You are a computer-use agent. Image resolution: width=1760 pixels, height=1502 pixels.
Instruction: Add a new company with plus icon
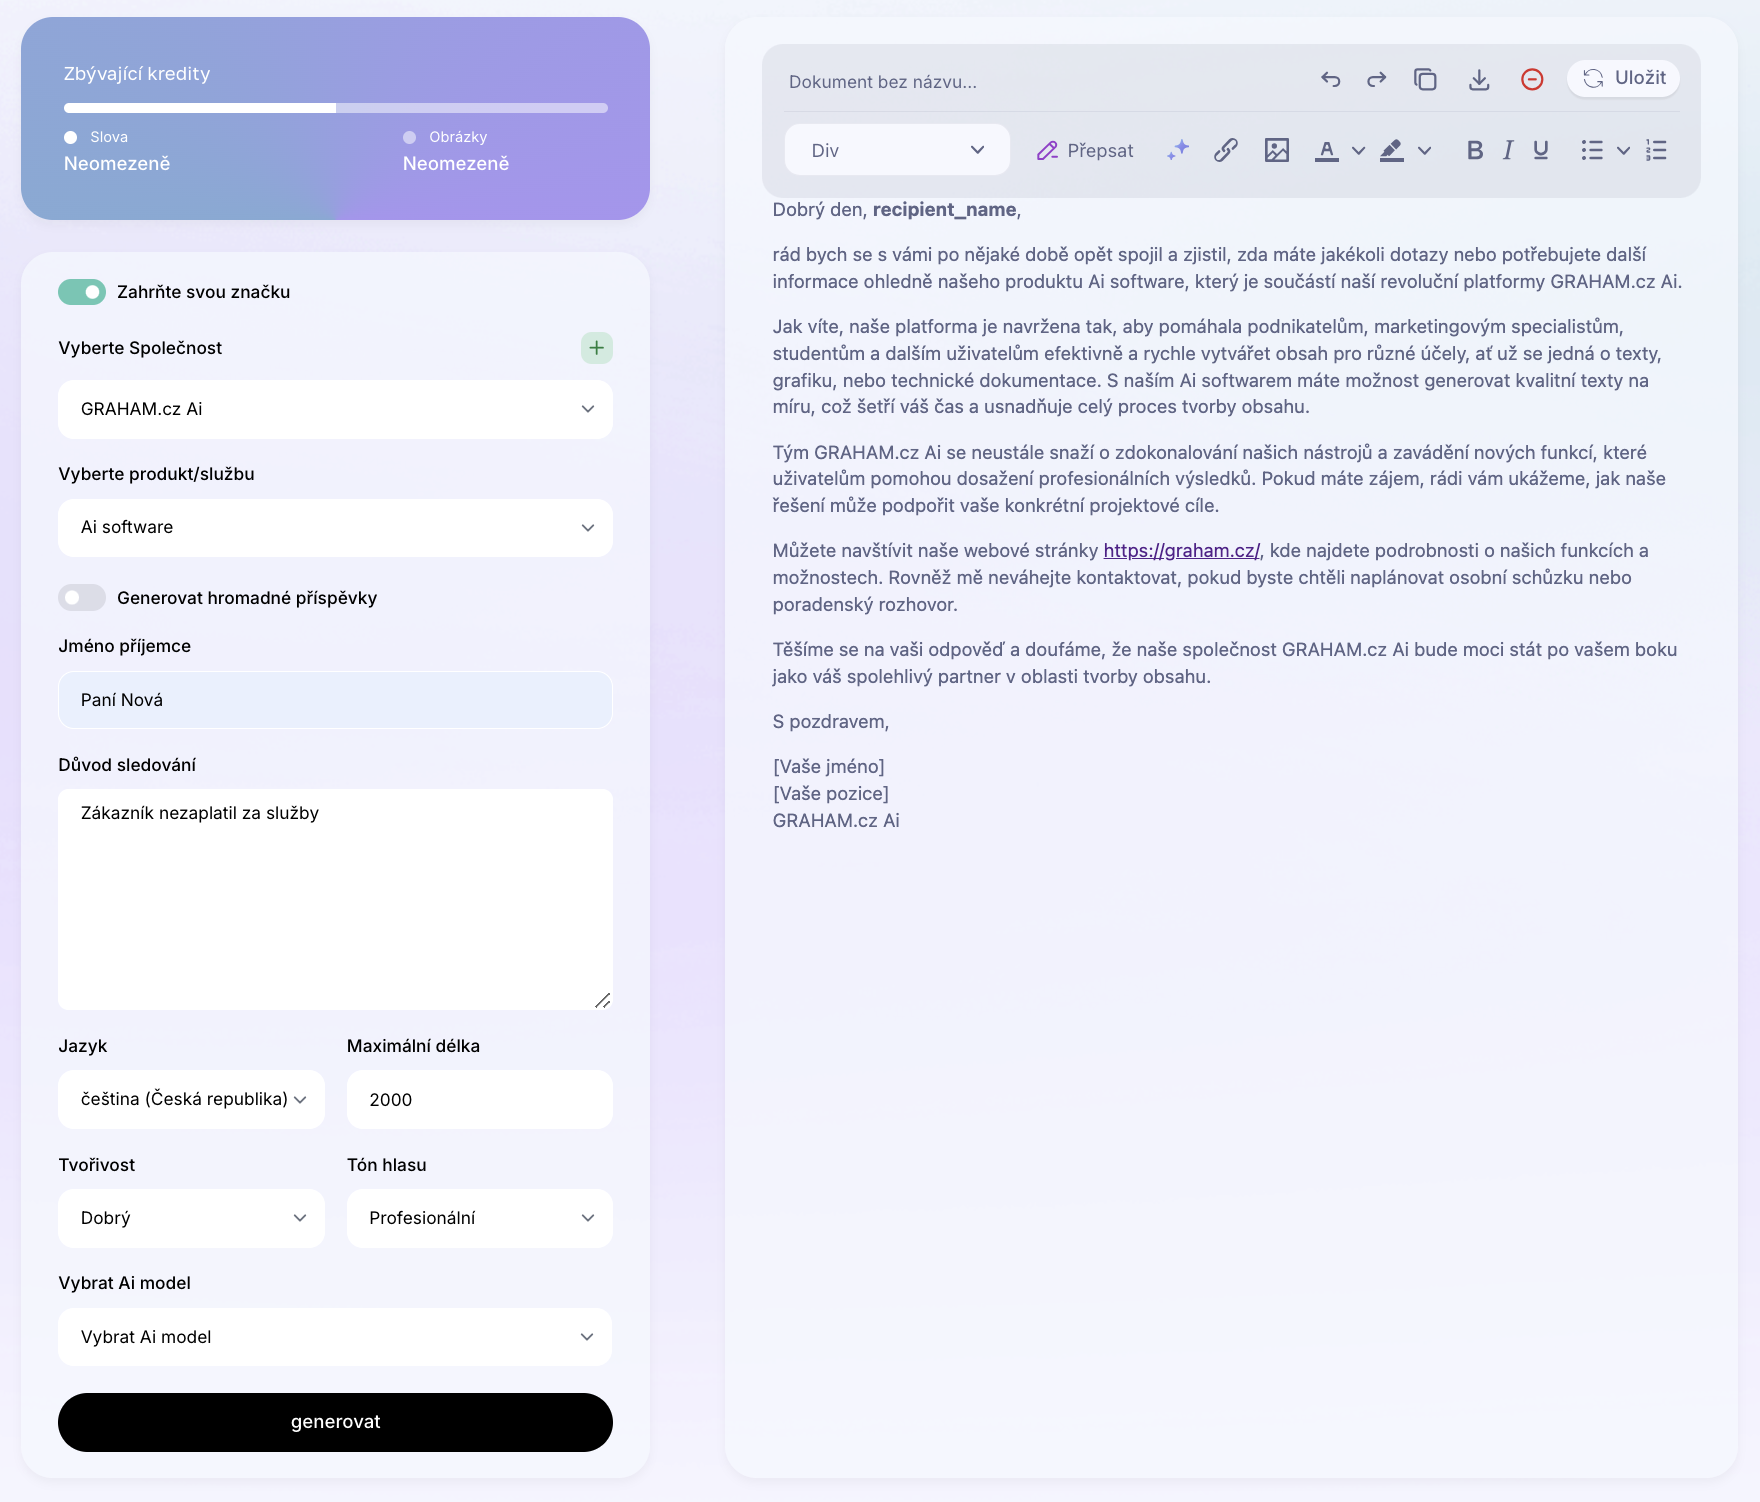pyautogui.click(x=597, y=348)
